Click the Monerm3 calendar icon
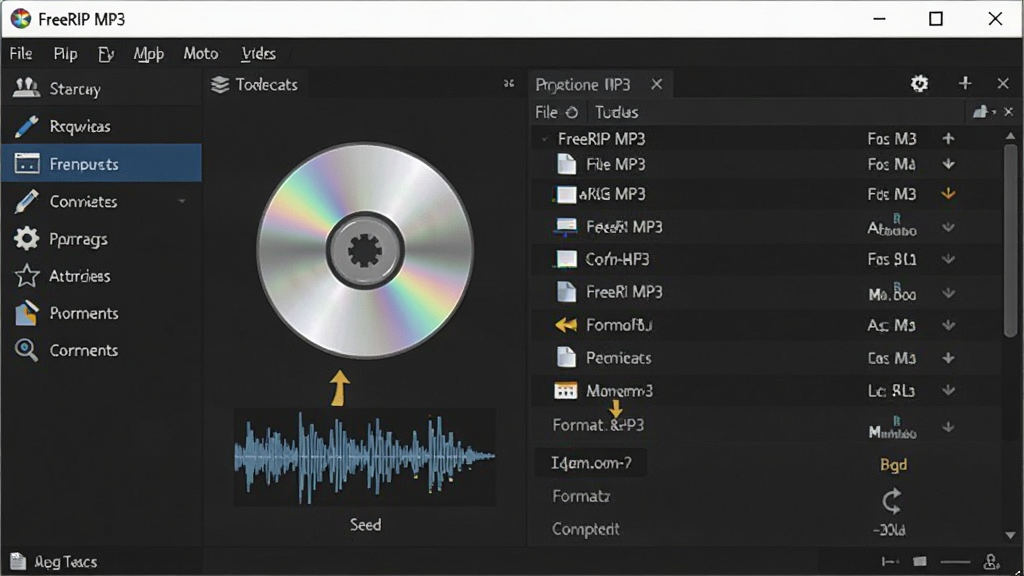 (x=565, y=391)
